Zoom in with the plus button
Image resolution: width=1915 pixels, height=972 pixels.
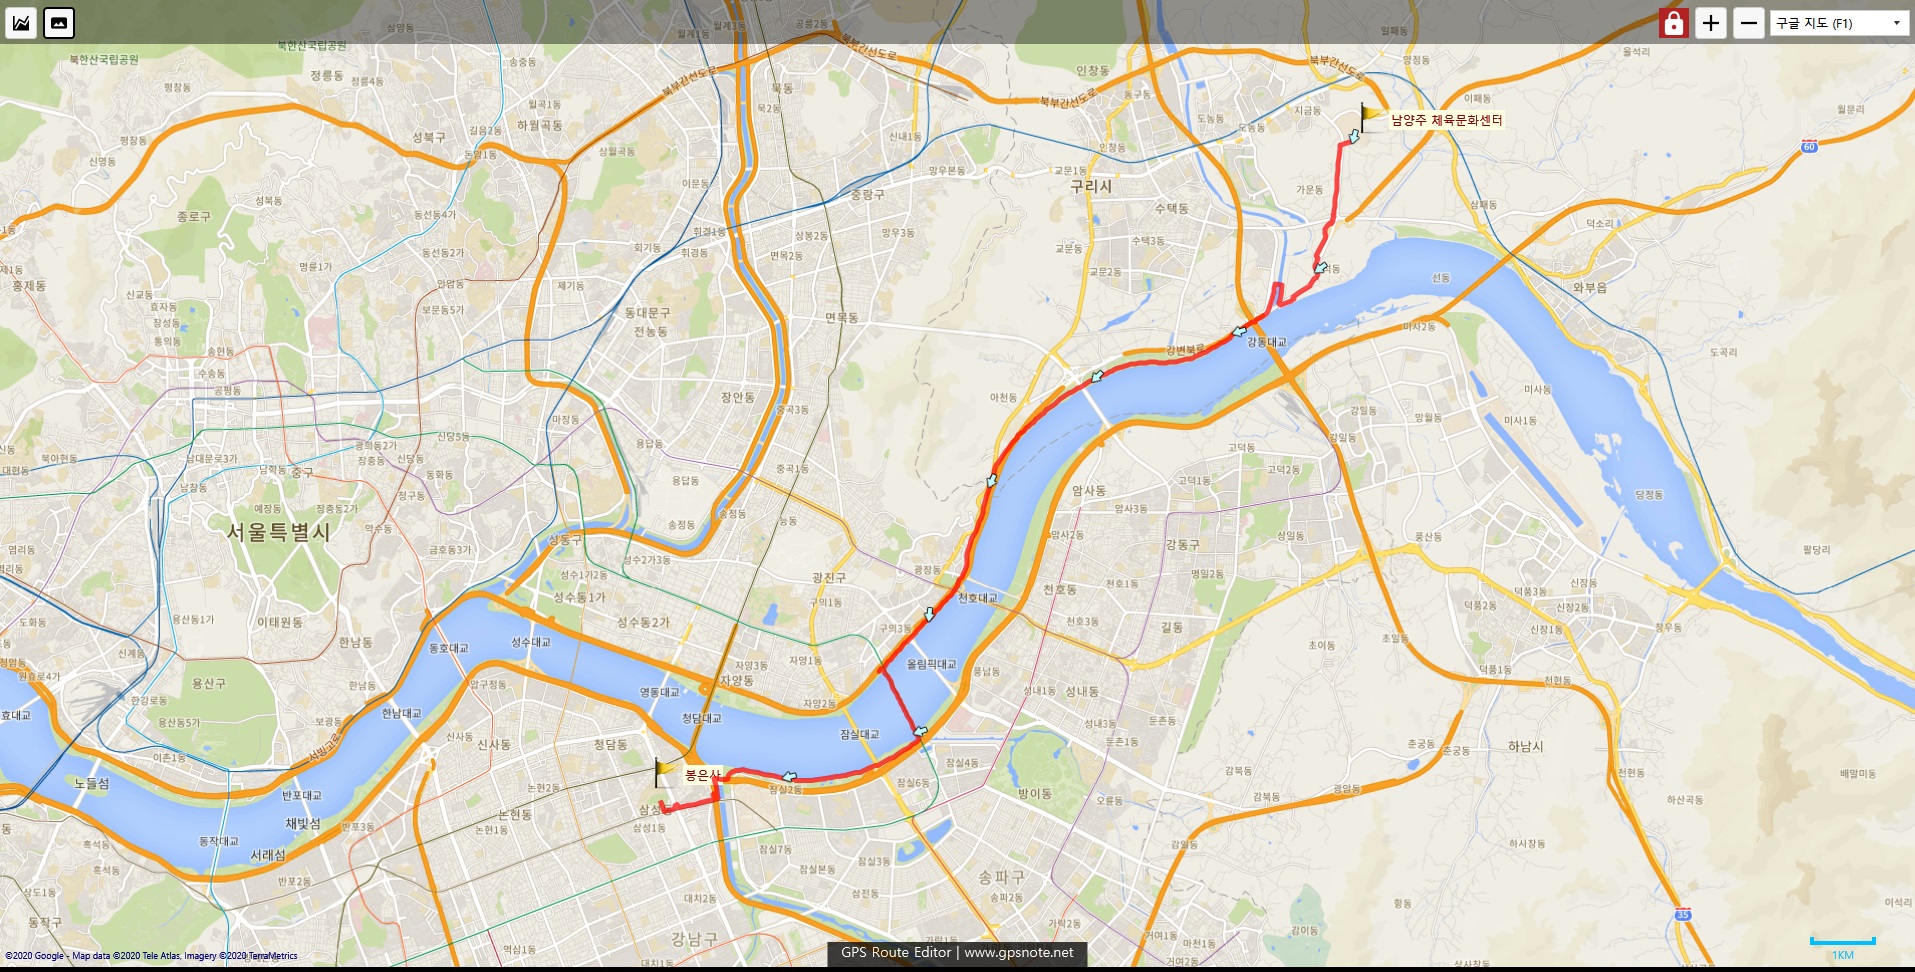click(x=1711, y=22)
